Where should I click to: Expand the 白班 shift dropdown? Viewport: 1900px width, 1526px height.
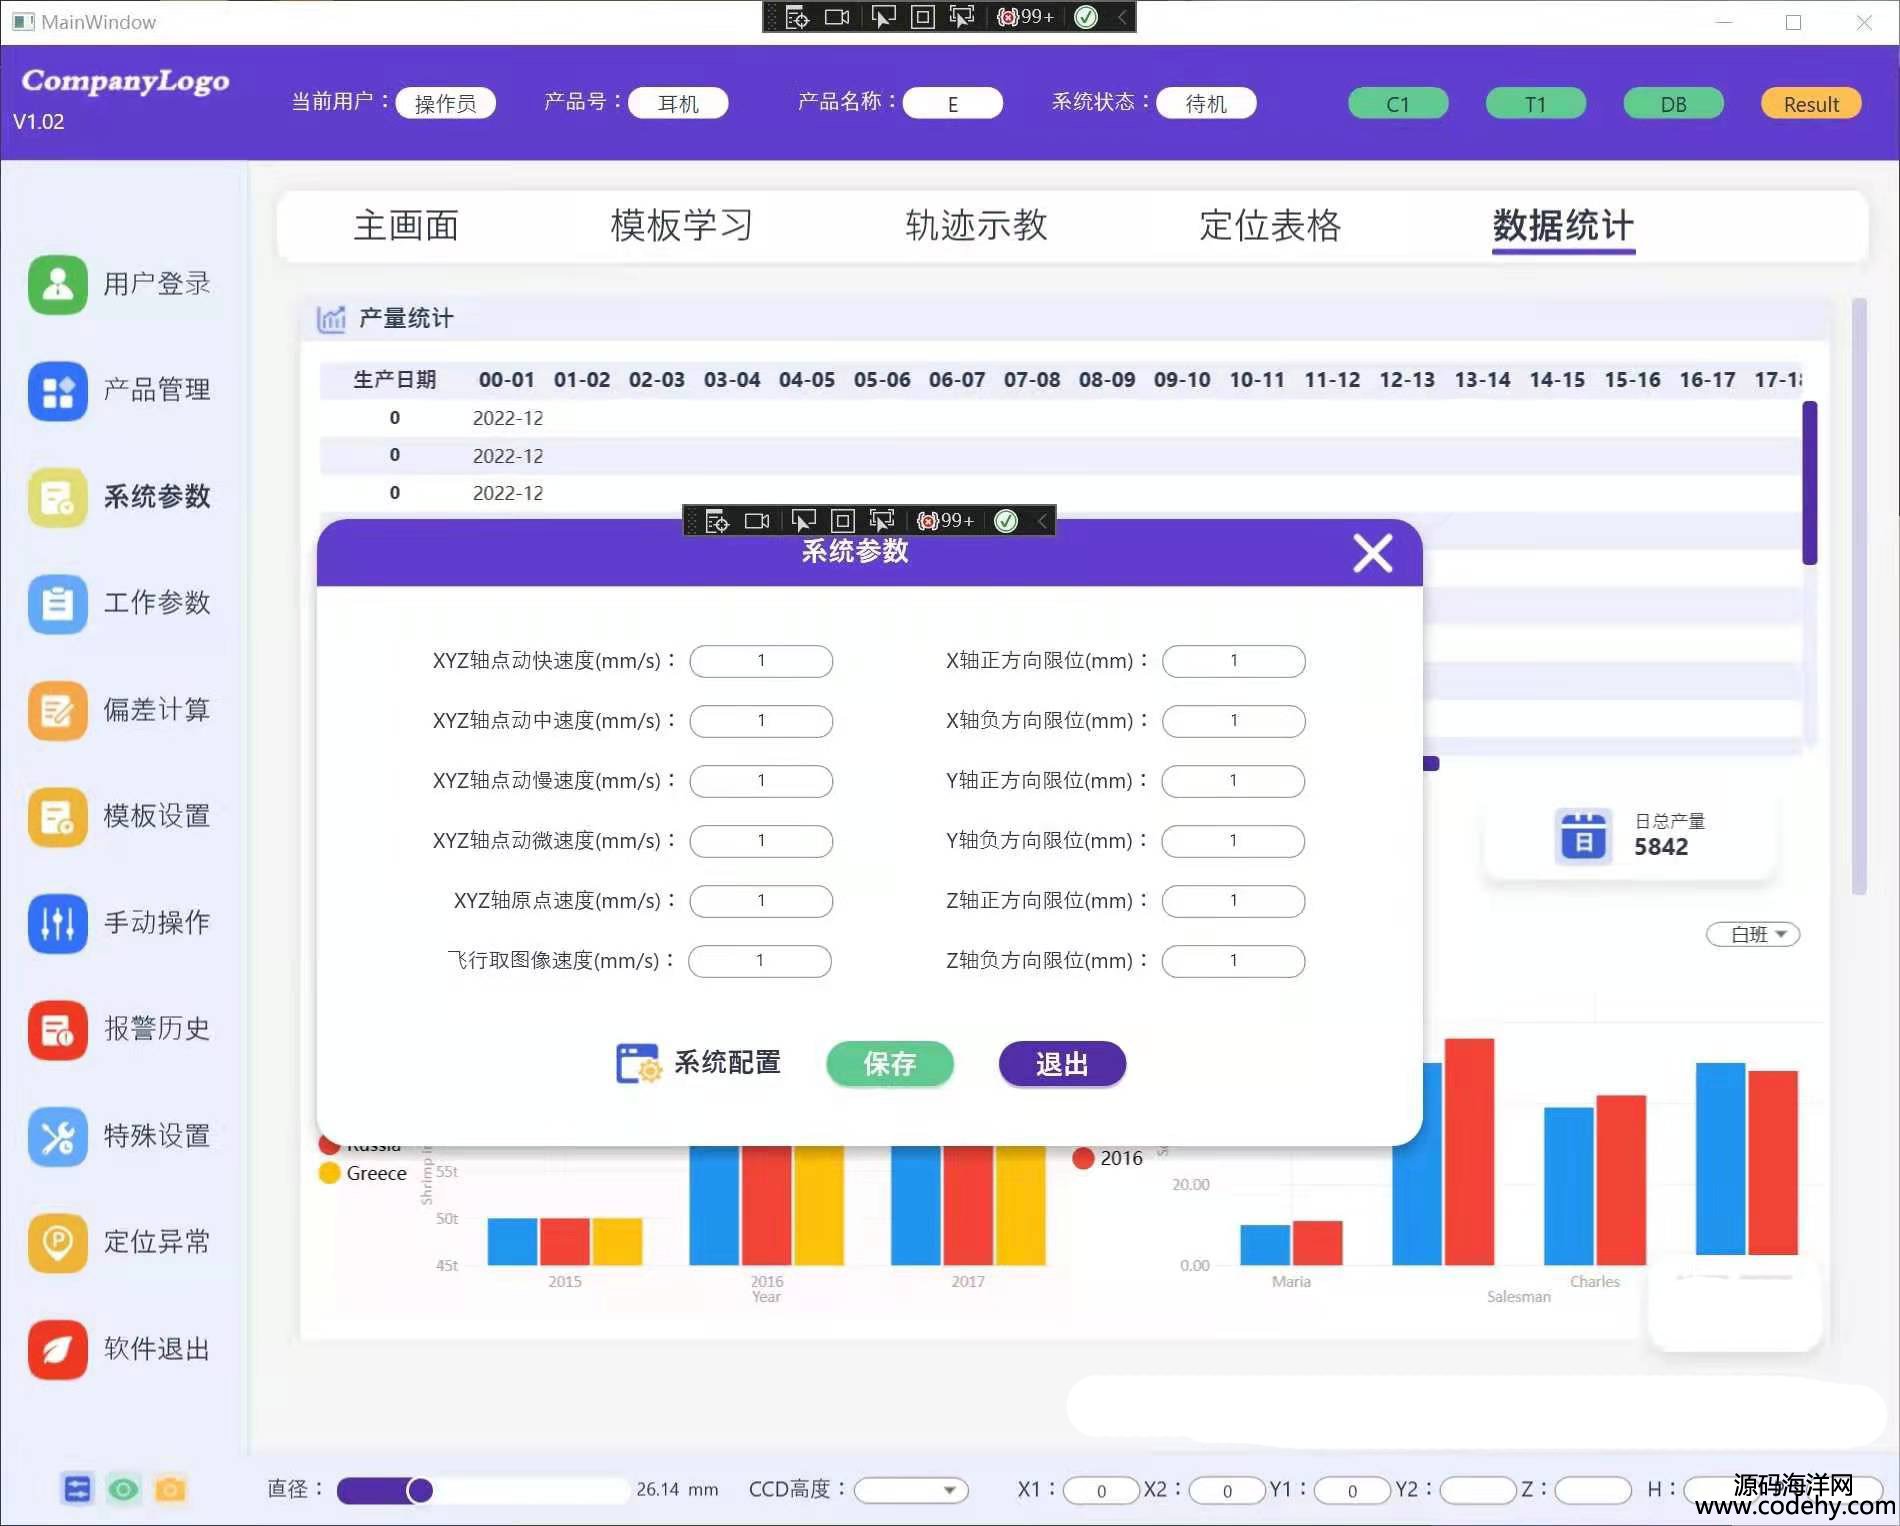click(x=1753, y=934)
